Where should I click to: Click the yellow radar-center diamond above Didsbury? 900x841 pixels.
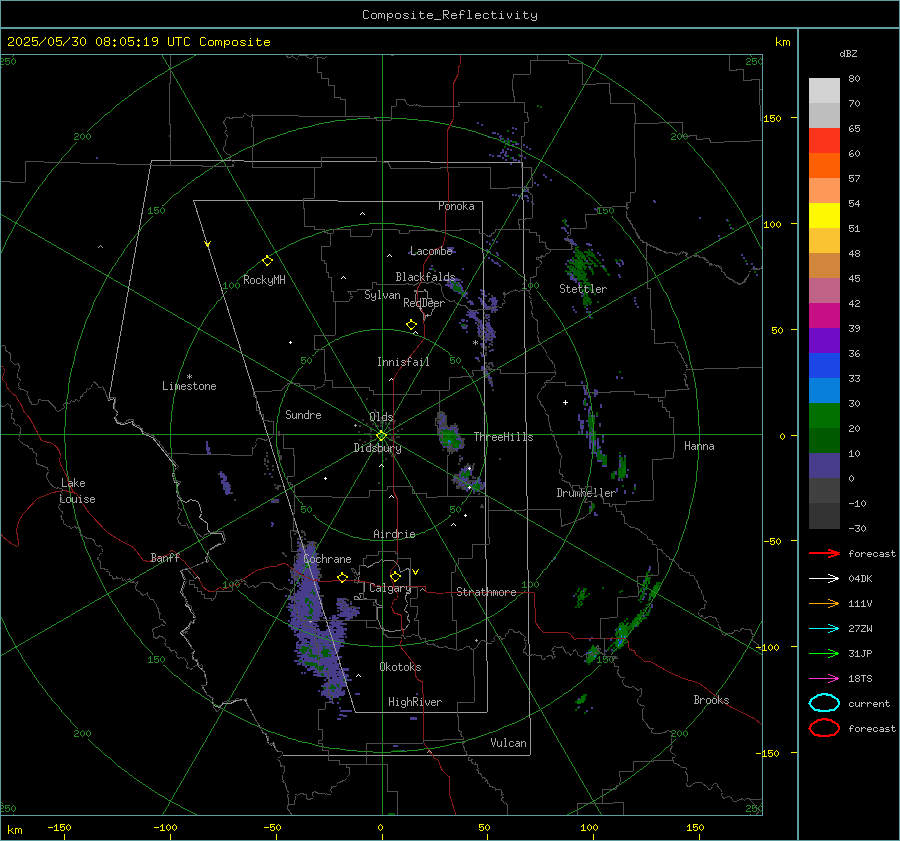coord(381,436)
